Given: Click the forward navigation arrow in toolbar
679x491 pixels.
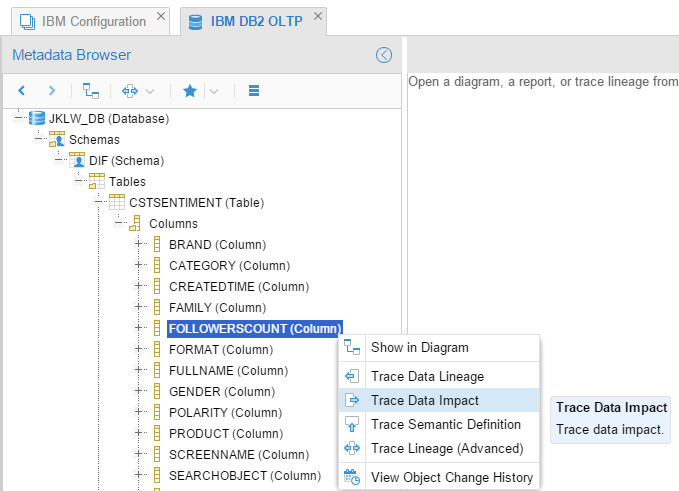Looking at the screenshot, I should (x=52, y=90).
